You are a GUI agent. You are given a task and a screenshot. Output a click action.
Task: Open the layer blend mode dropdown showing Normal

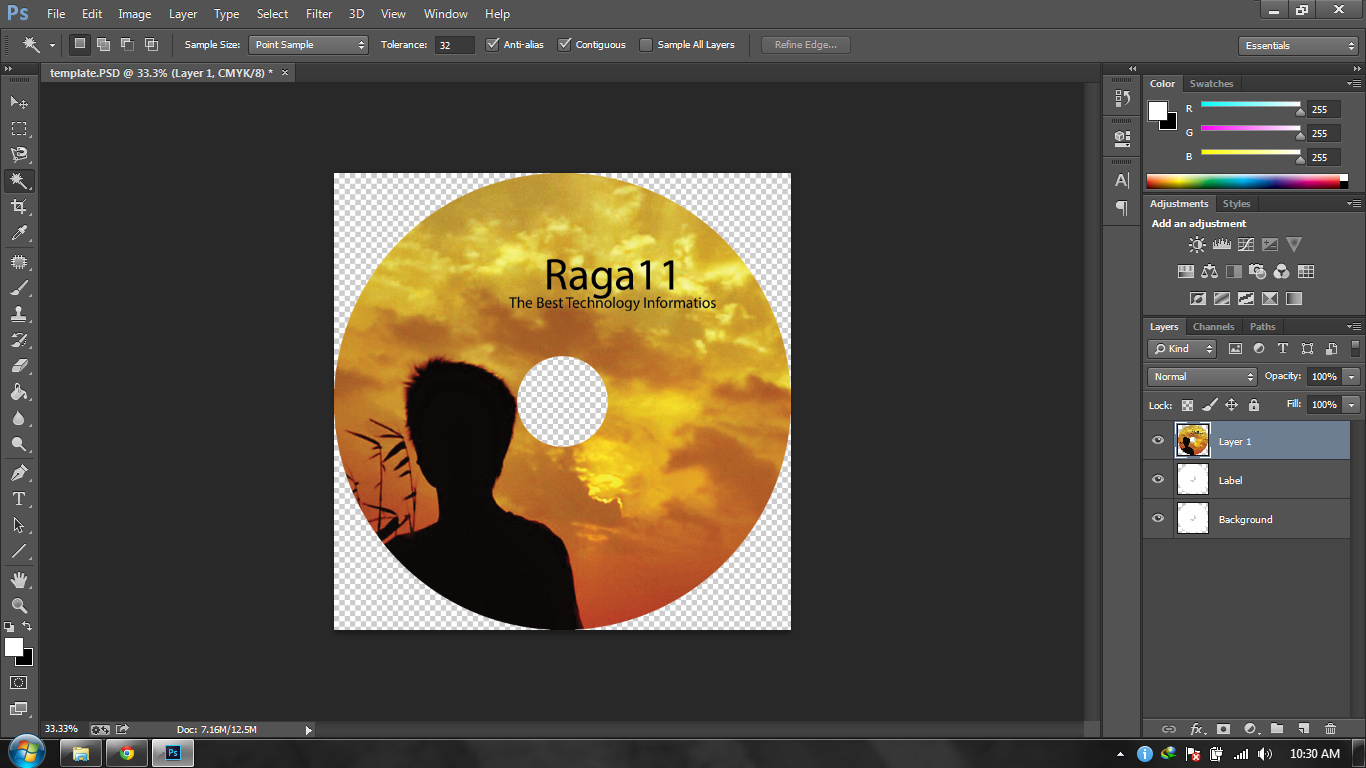pos(1200,376)
